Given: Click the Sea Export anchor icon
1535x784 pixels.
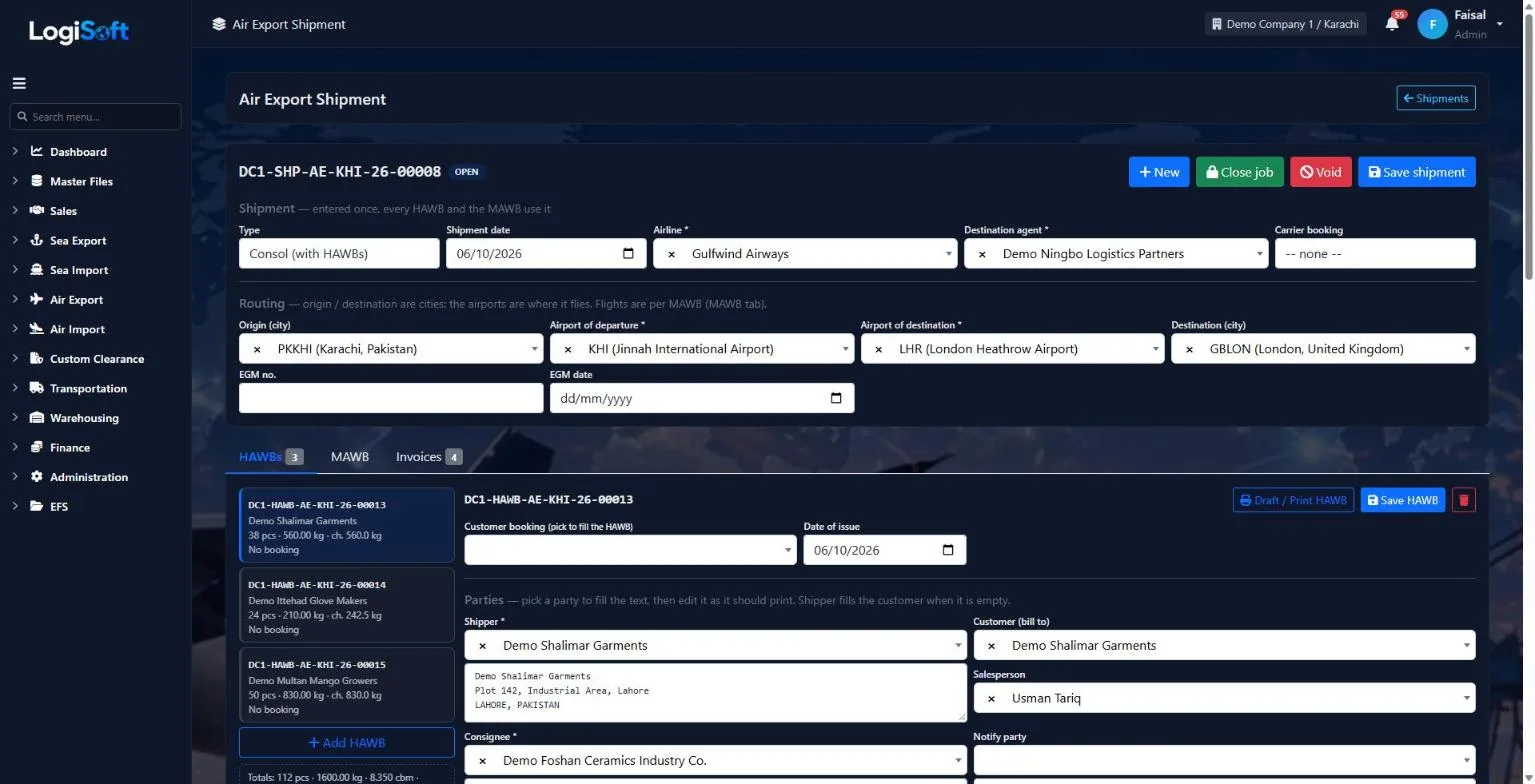Looking at the screenshot, I should tap(37, 240).
